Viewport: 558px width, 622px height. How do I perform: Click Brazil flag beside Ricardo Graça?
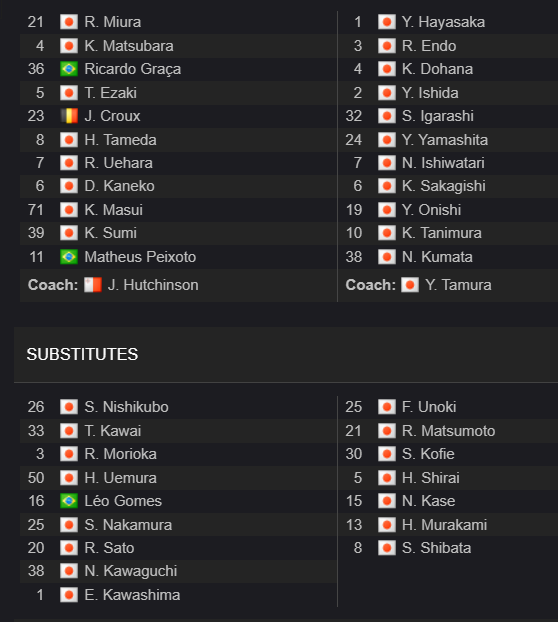pyautogui.click(x=69, y=69)
